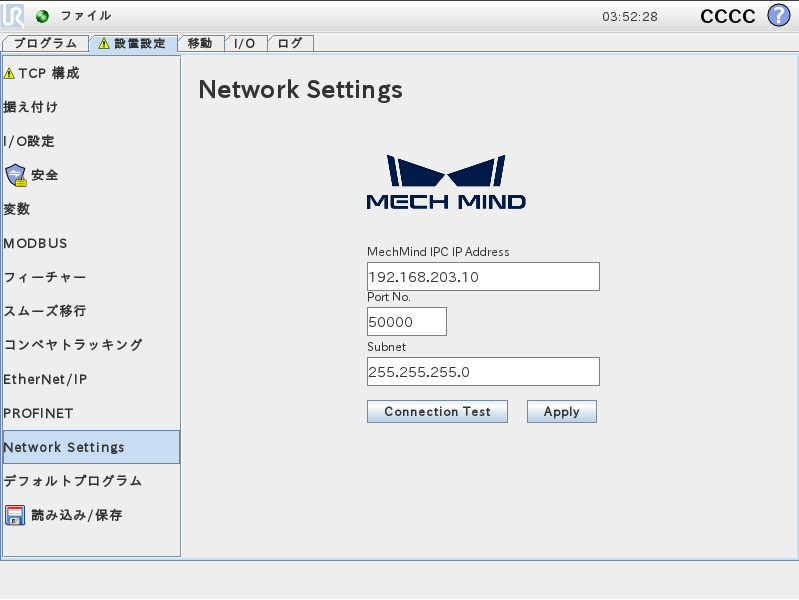Screen dimensions: 799x600
Task: Click the safety shield icon
Action: (x=16, y=175)
